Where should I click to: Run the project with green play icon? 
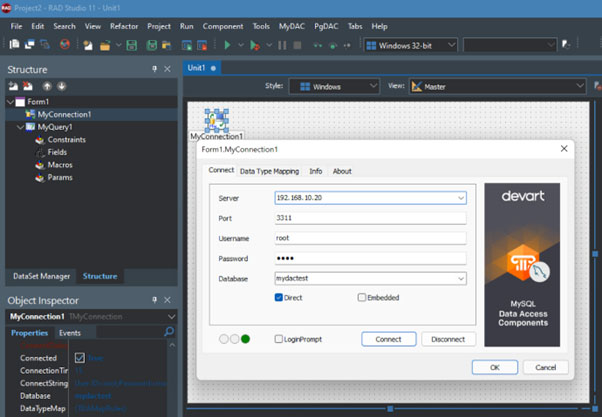click(x=227, y=45)
